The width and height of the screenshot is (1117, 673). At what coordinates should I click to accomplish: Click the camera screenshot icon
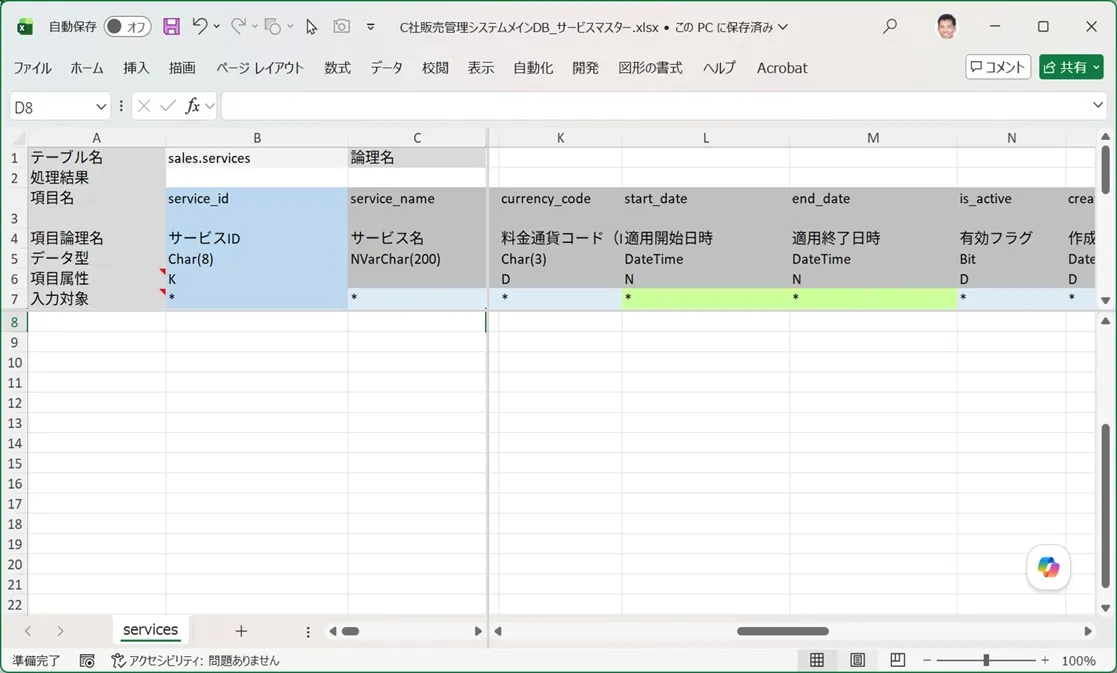341,26
